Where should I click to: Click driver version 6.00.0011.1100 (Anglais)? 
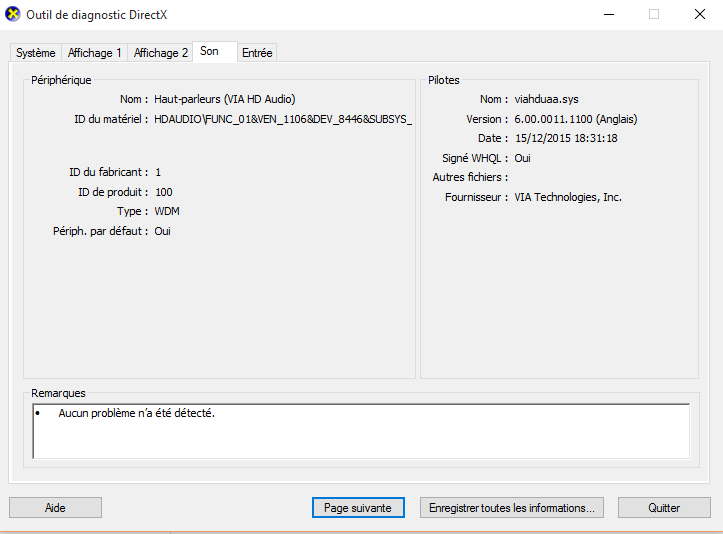[576, 119]
